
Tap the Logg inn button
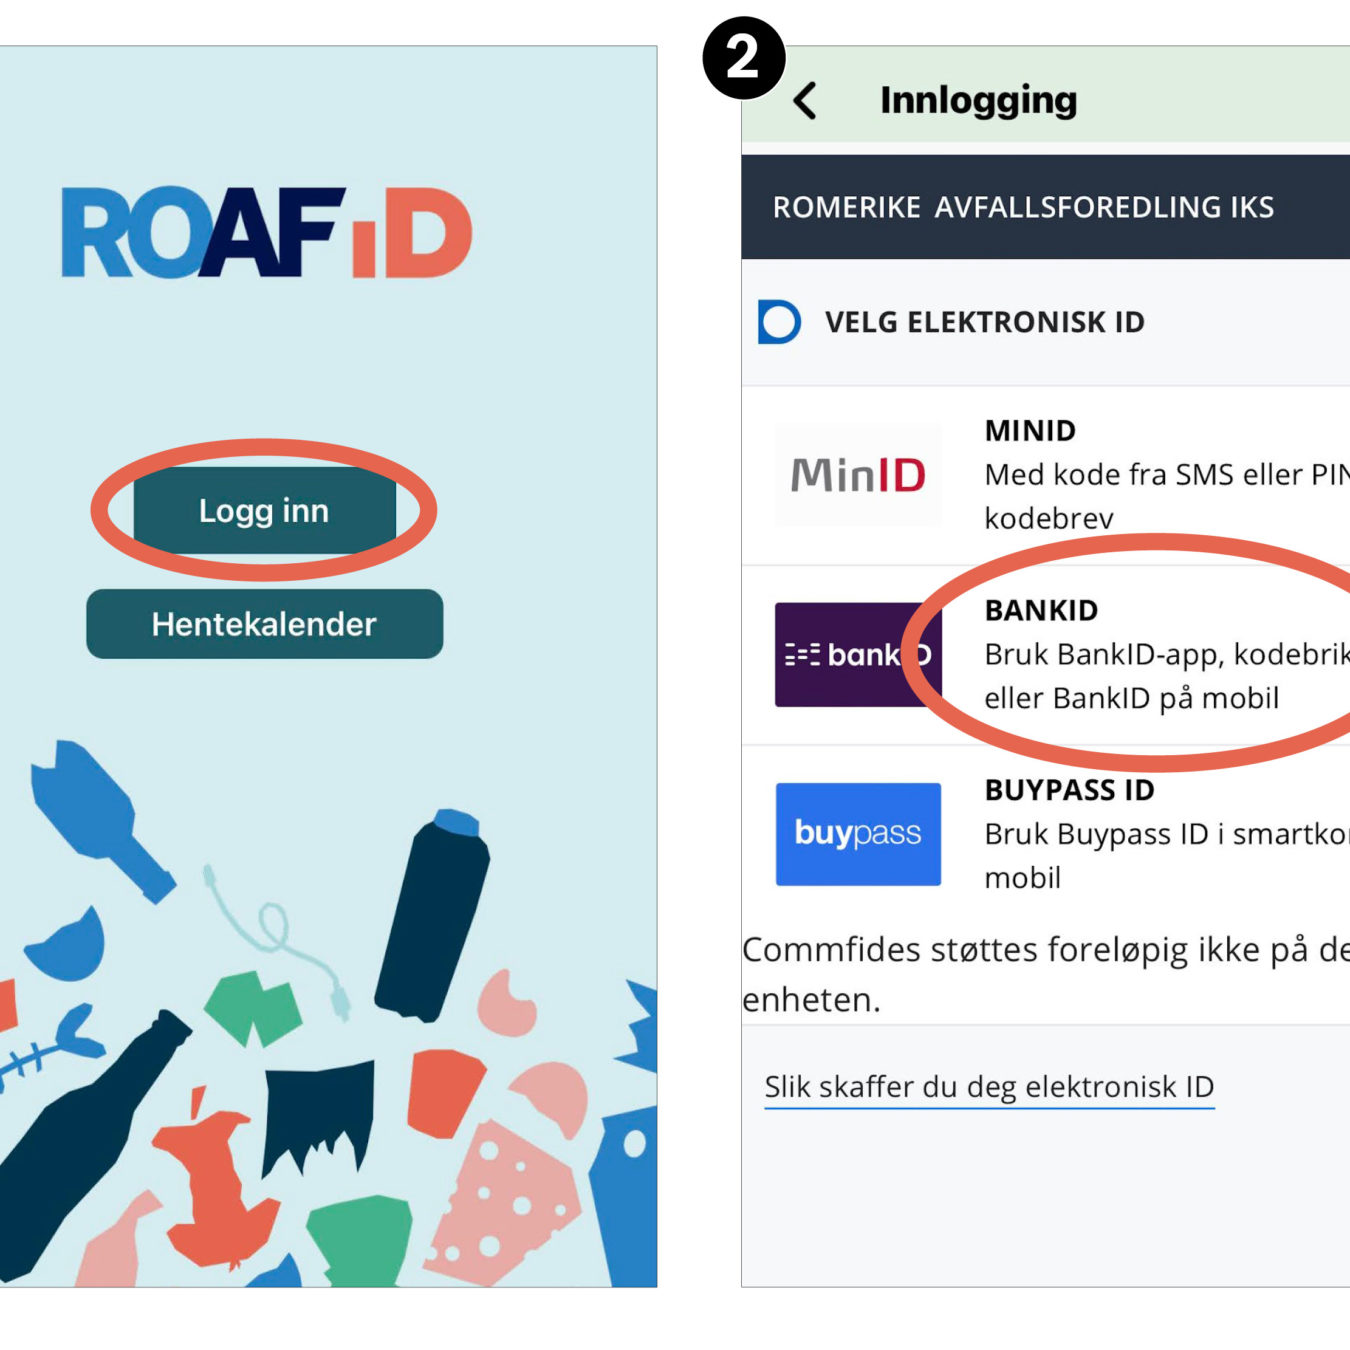tap(265, 510)
